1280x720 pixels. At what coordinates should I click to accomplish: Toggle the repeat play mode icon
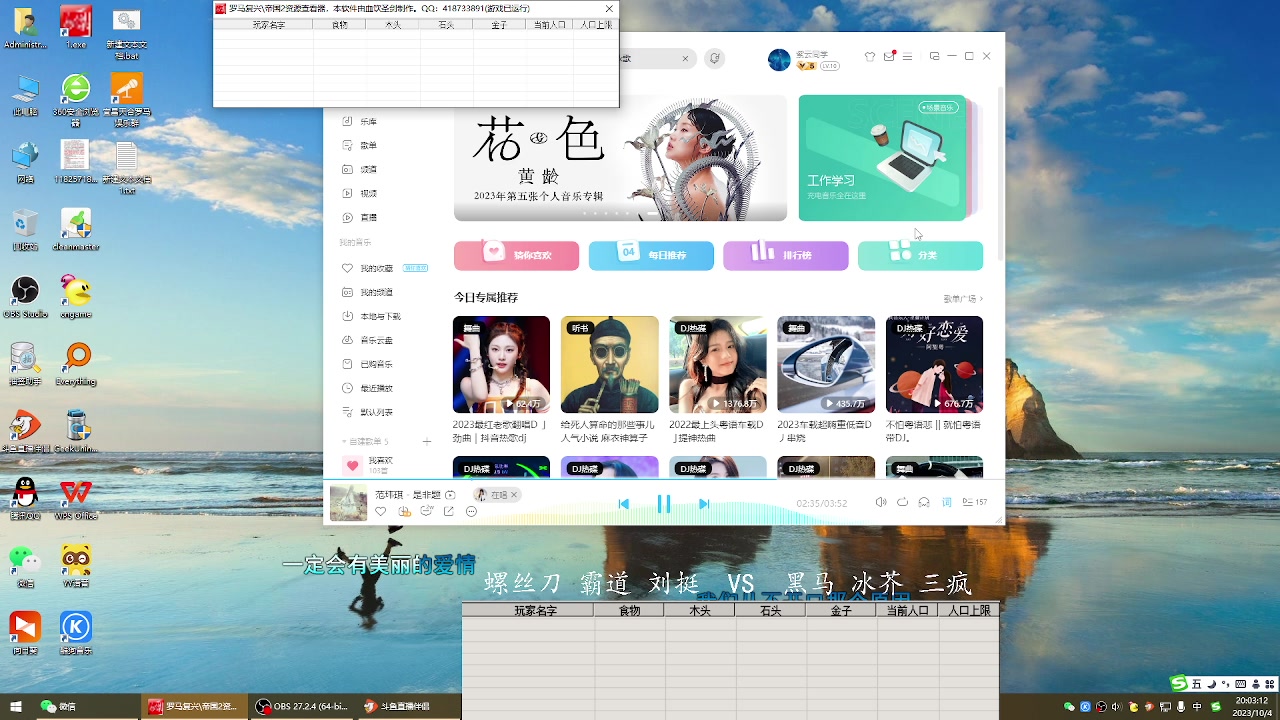[901, 502]
